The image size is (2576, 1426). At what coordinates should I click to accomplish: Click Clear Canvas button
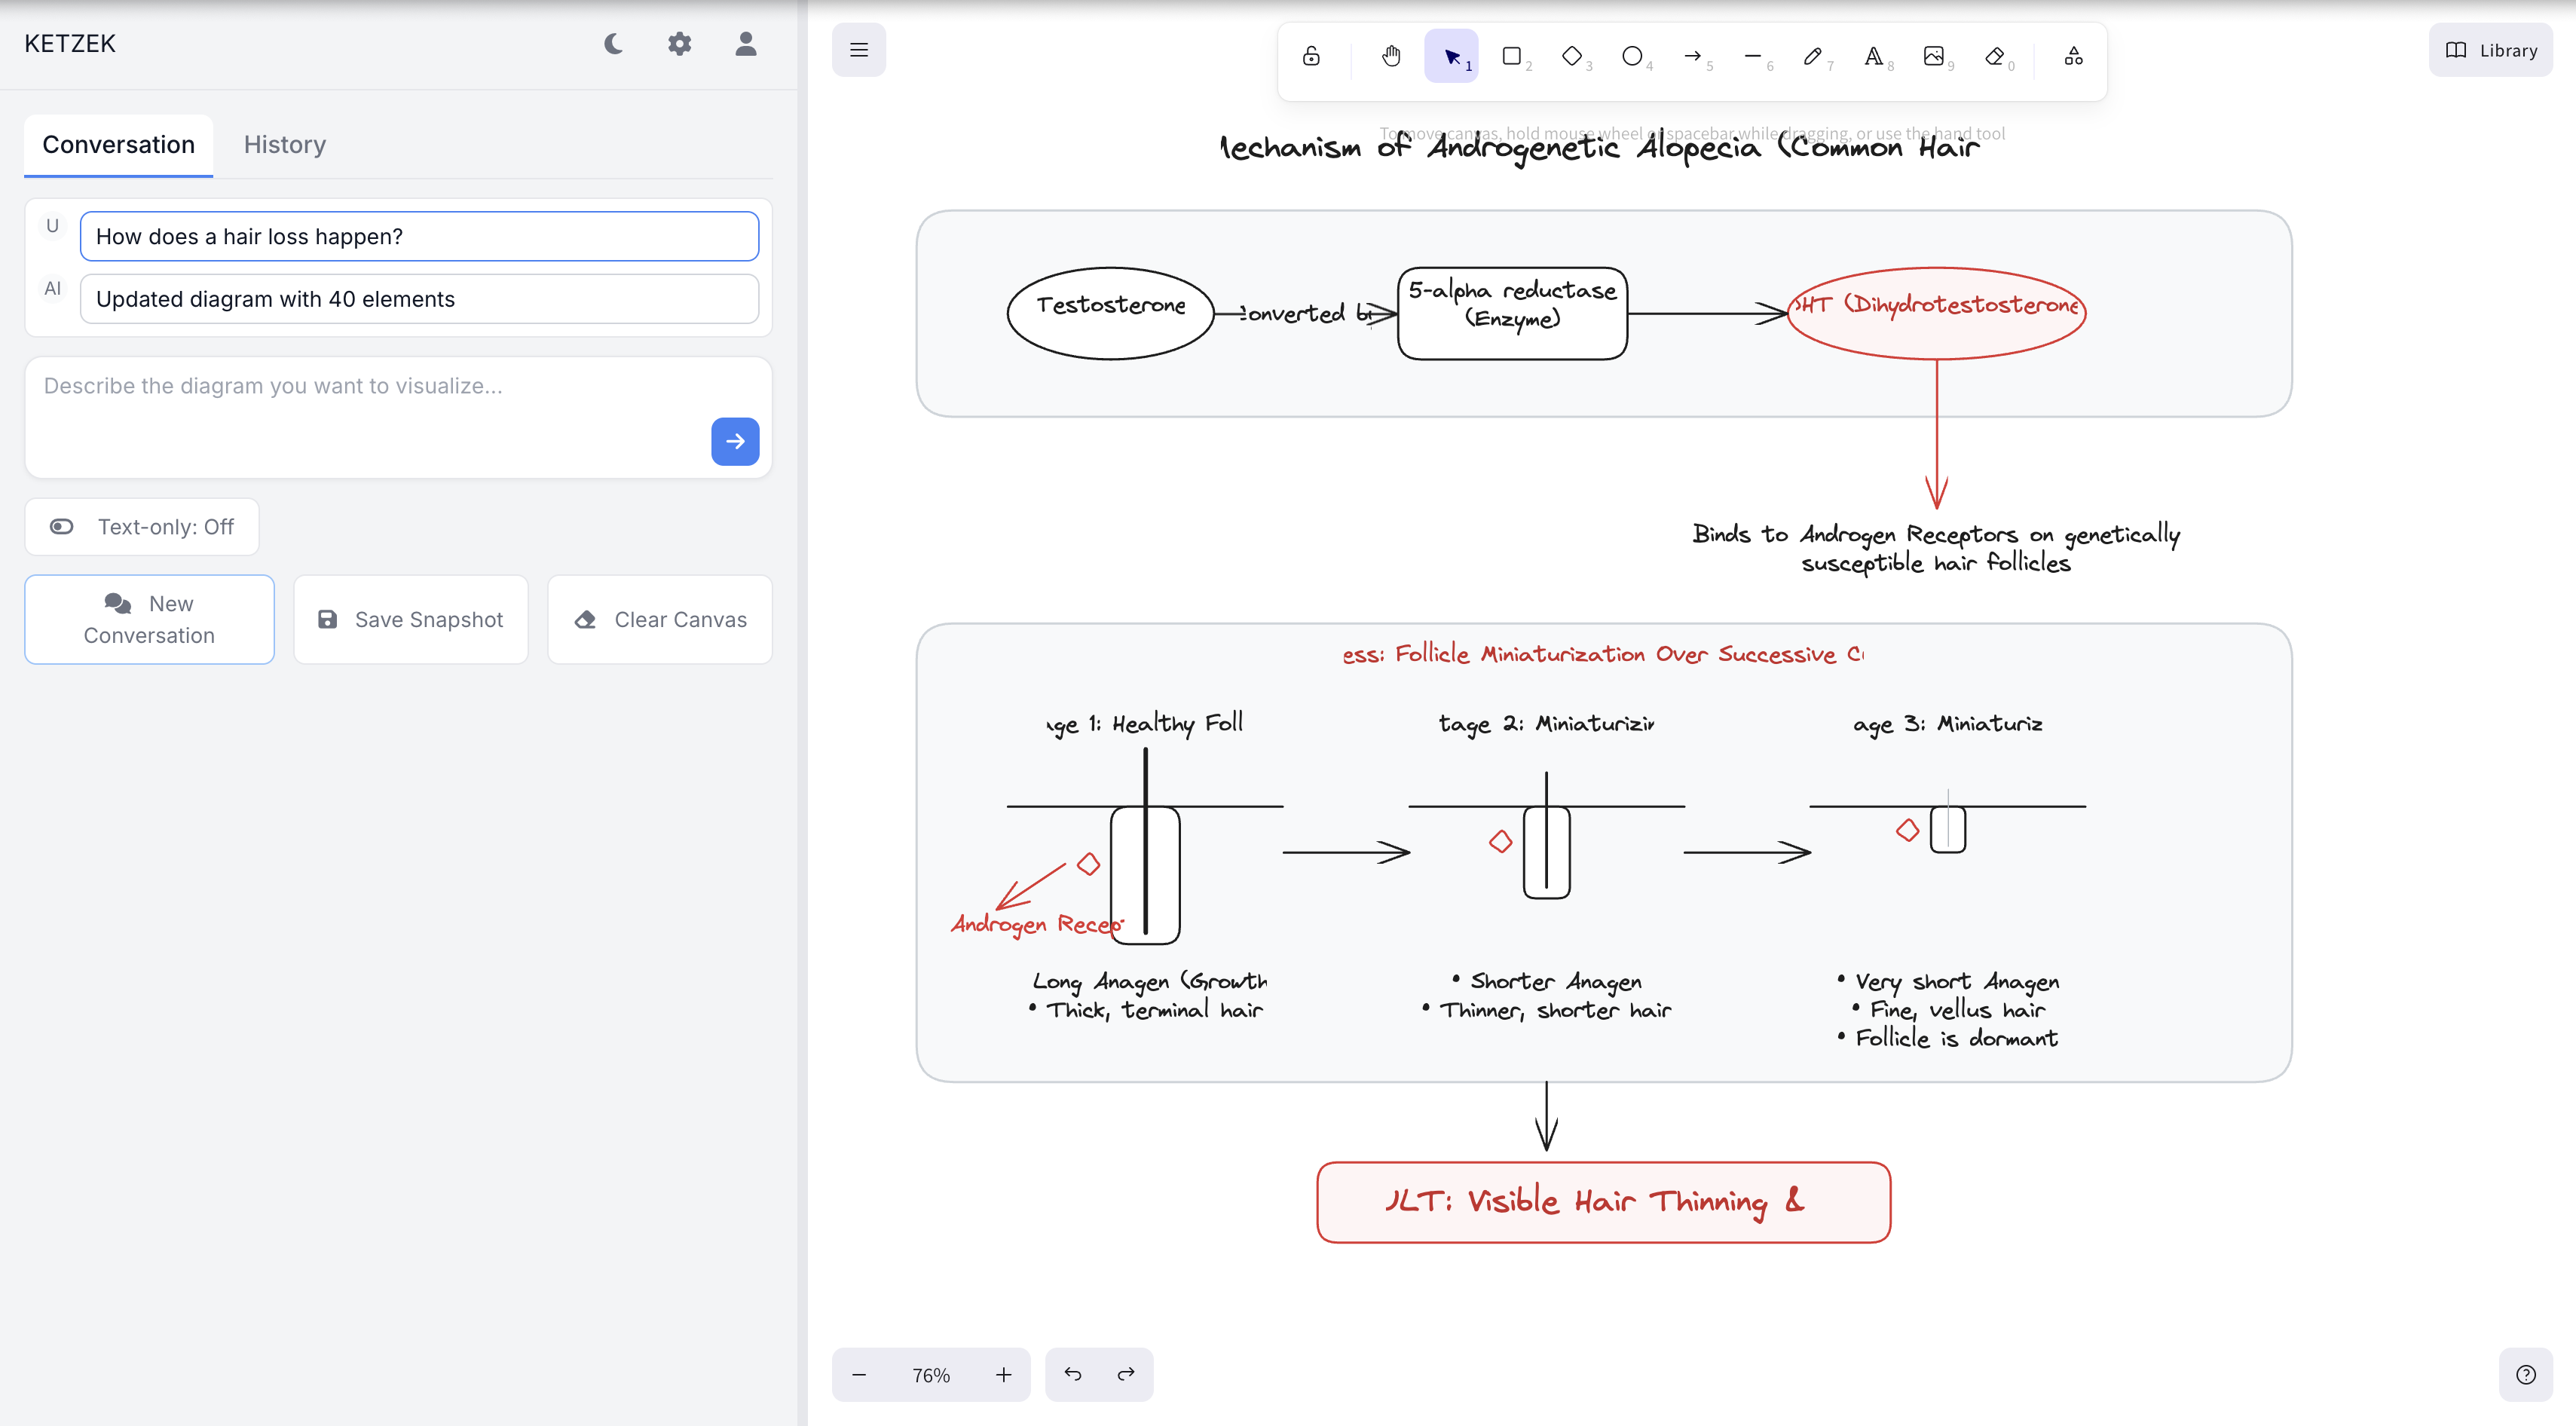(x=660, y=619)
